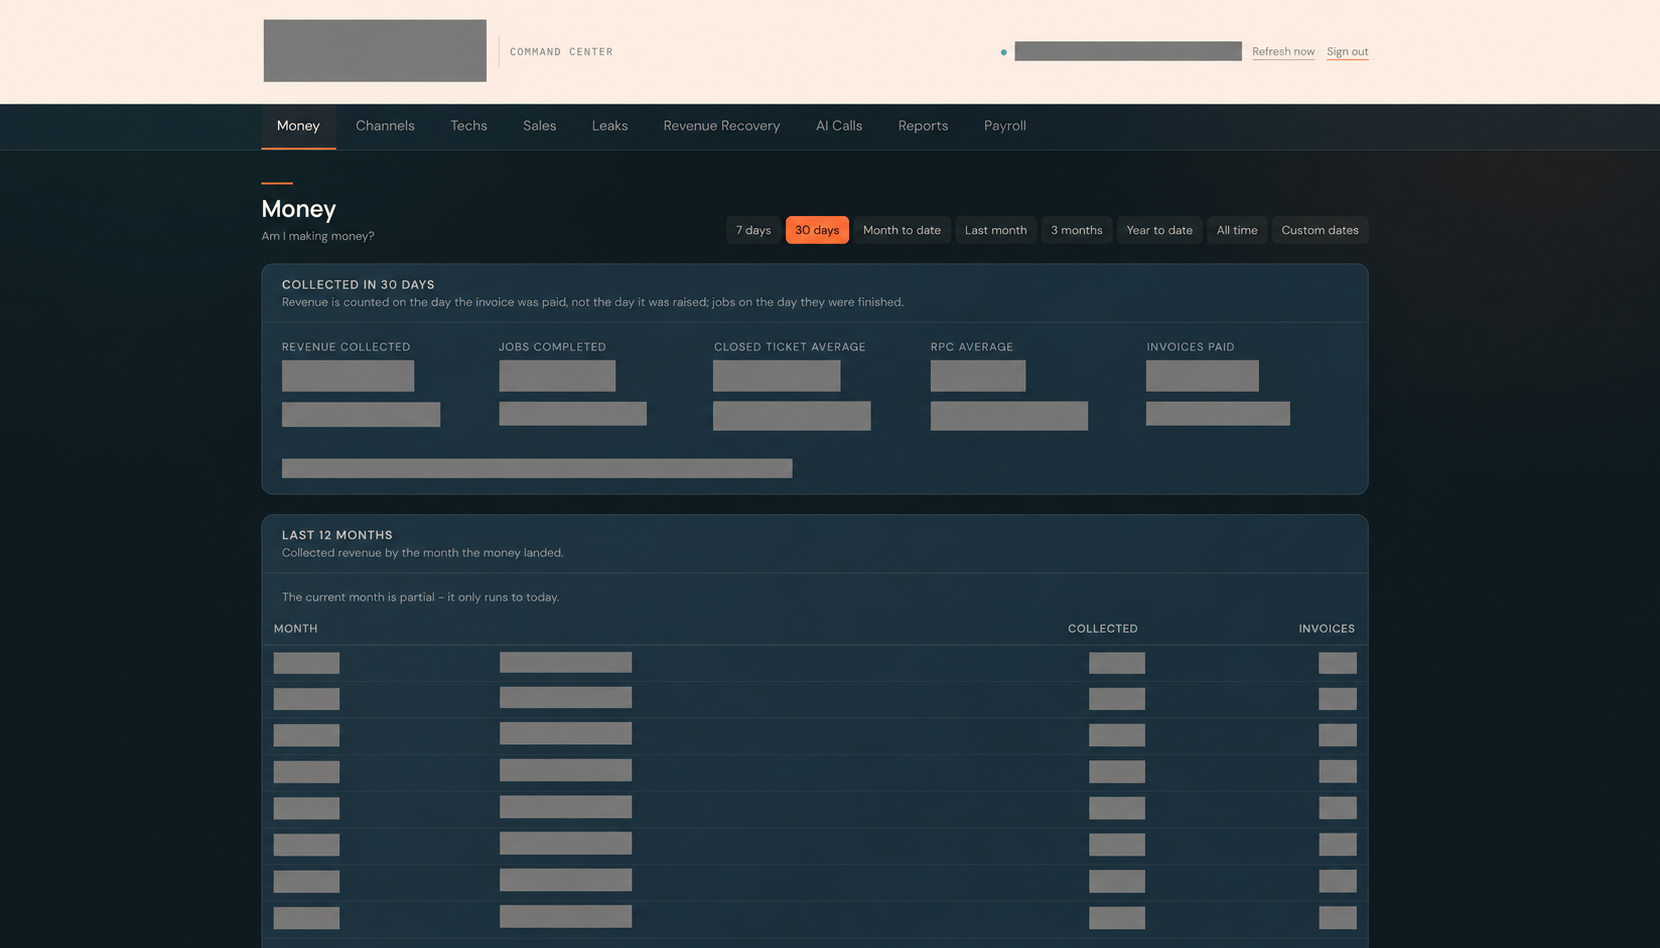Select the 7 days range
Screen dimensions: 1660x948
tap(753, 230)
